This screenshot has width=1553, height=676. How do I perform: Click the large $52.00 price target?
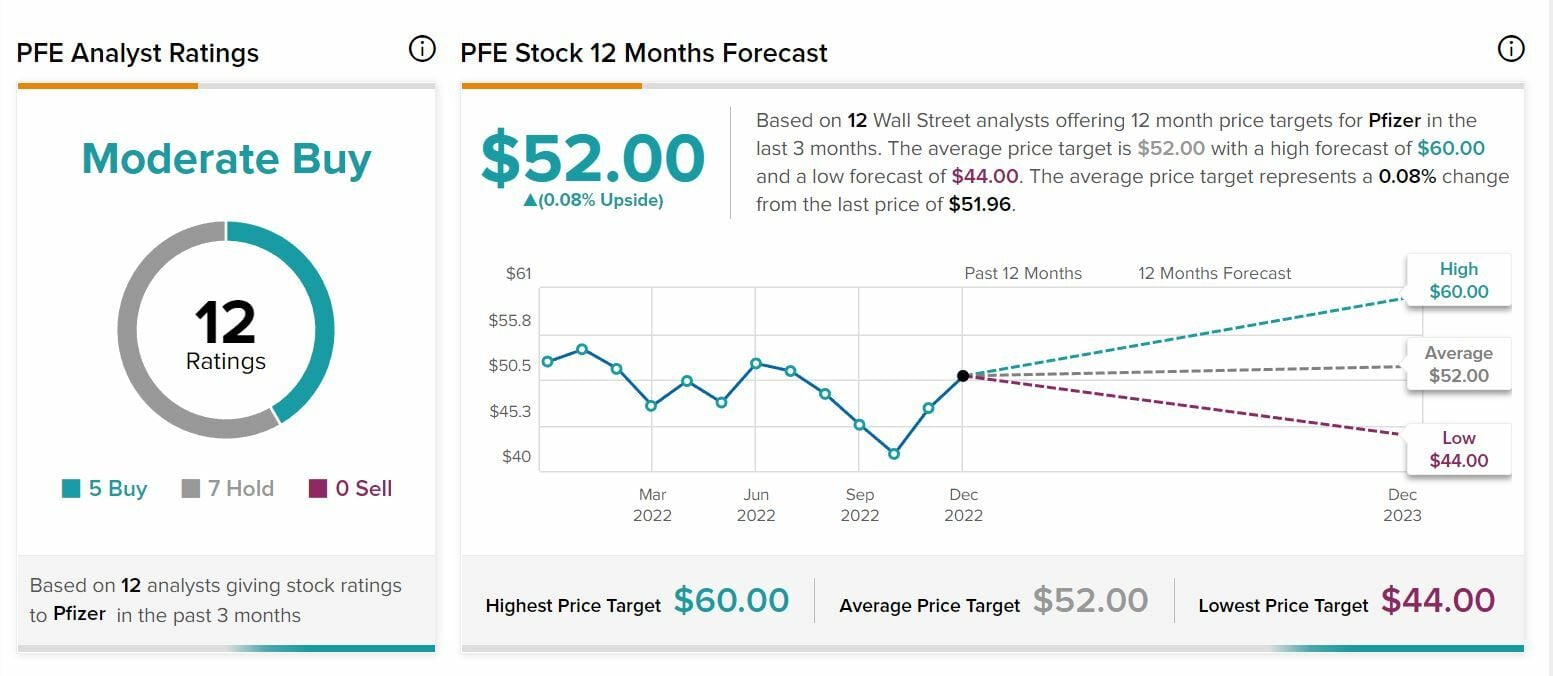(593, 158)
